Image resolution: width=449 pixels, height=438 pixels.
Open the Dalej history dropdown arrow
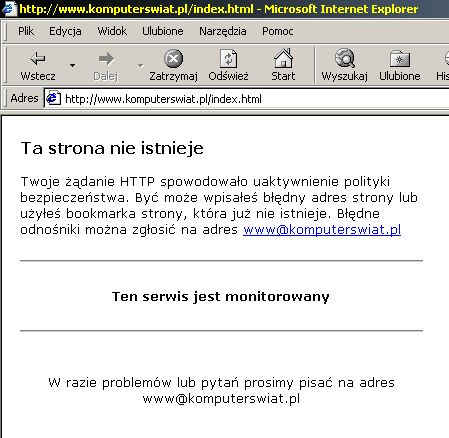[x=141, y=65]
